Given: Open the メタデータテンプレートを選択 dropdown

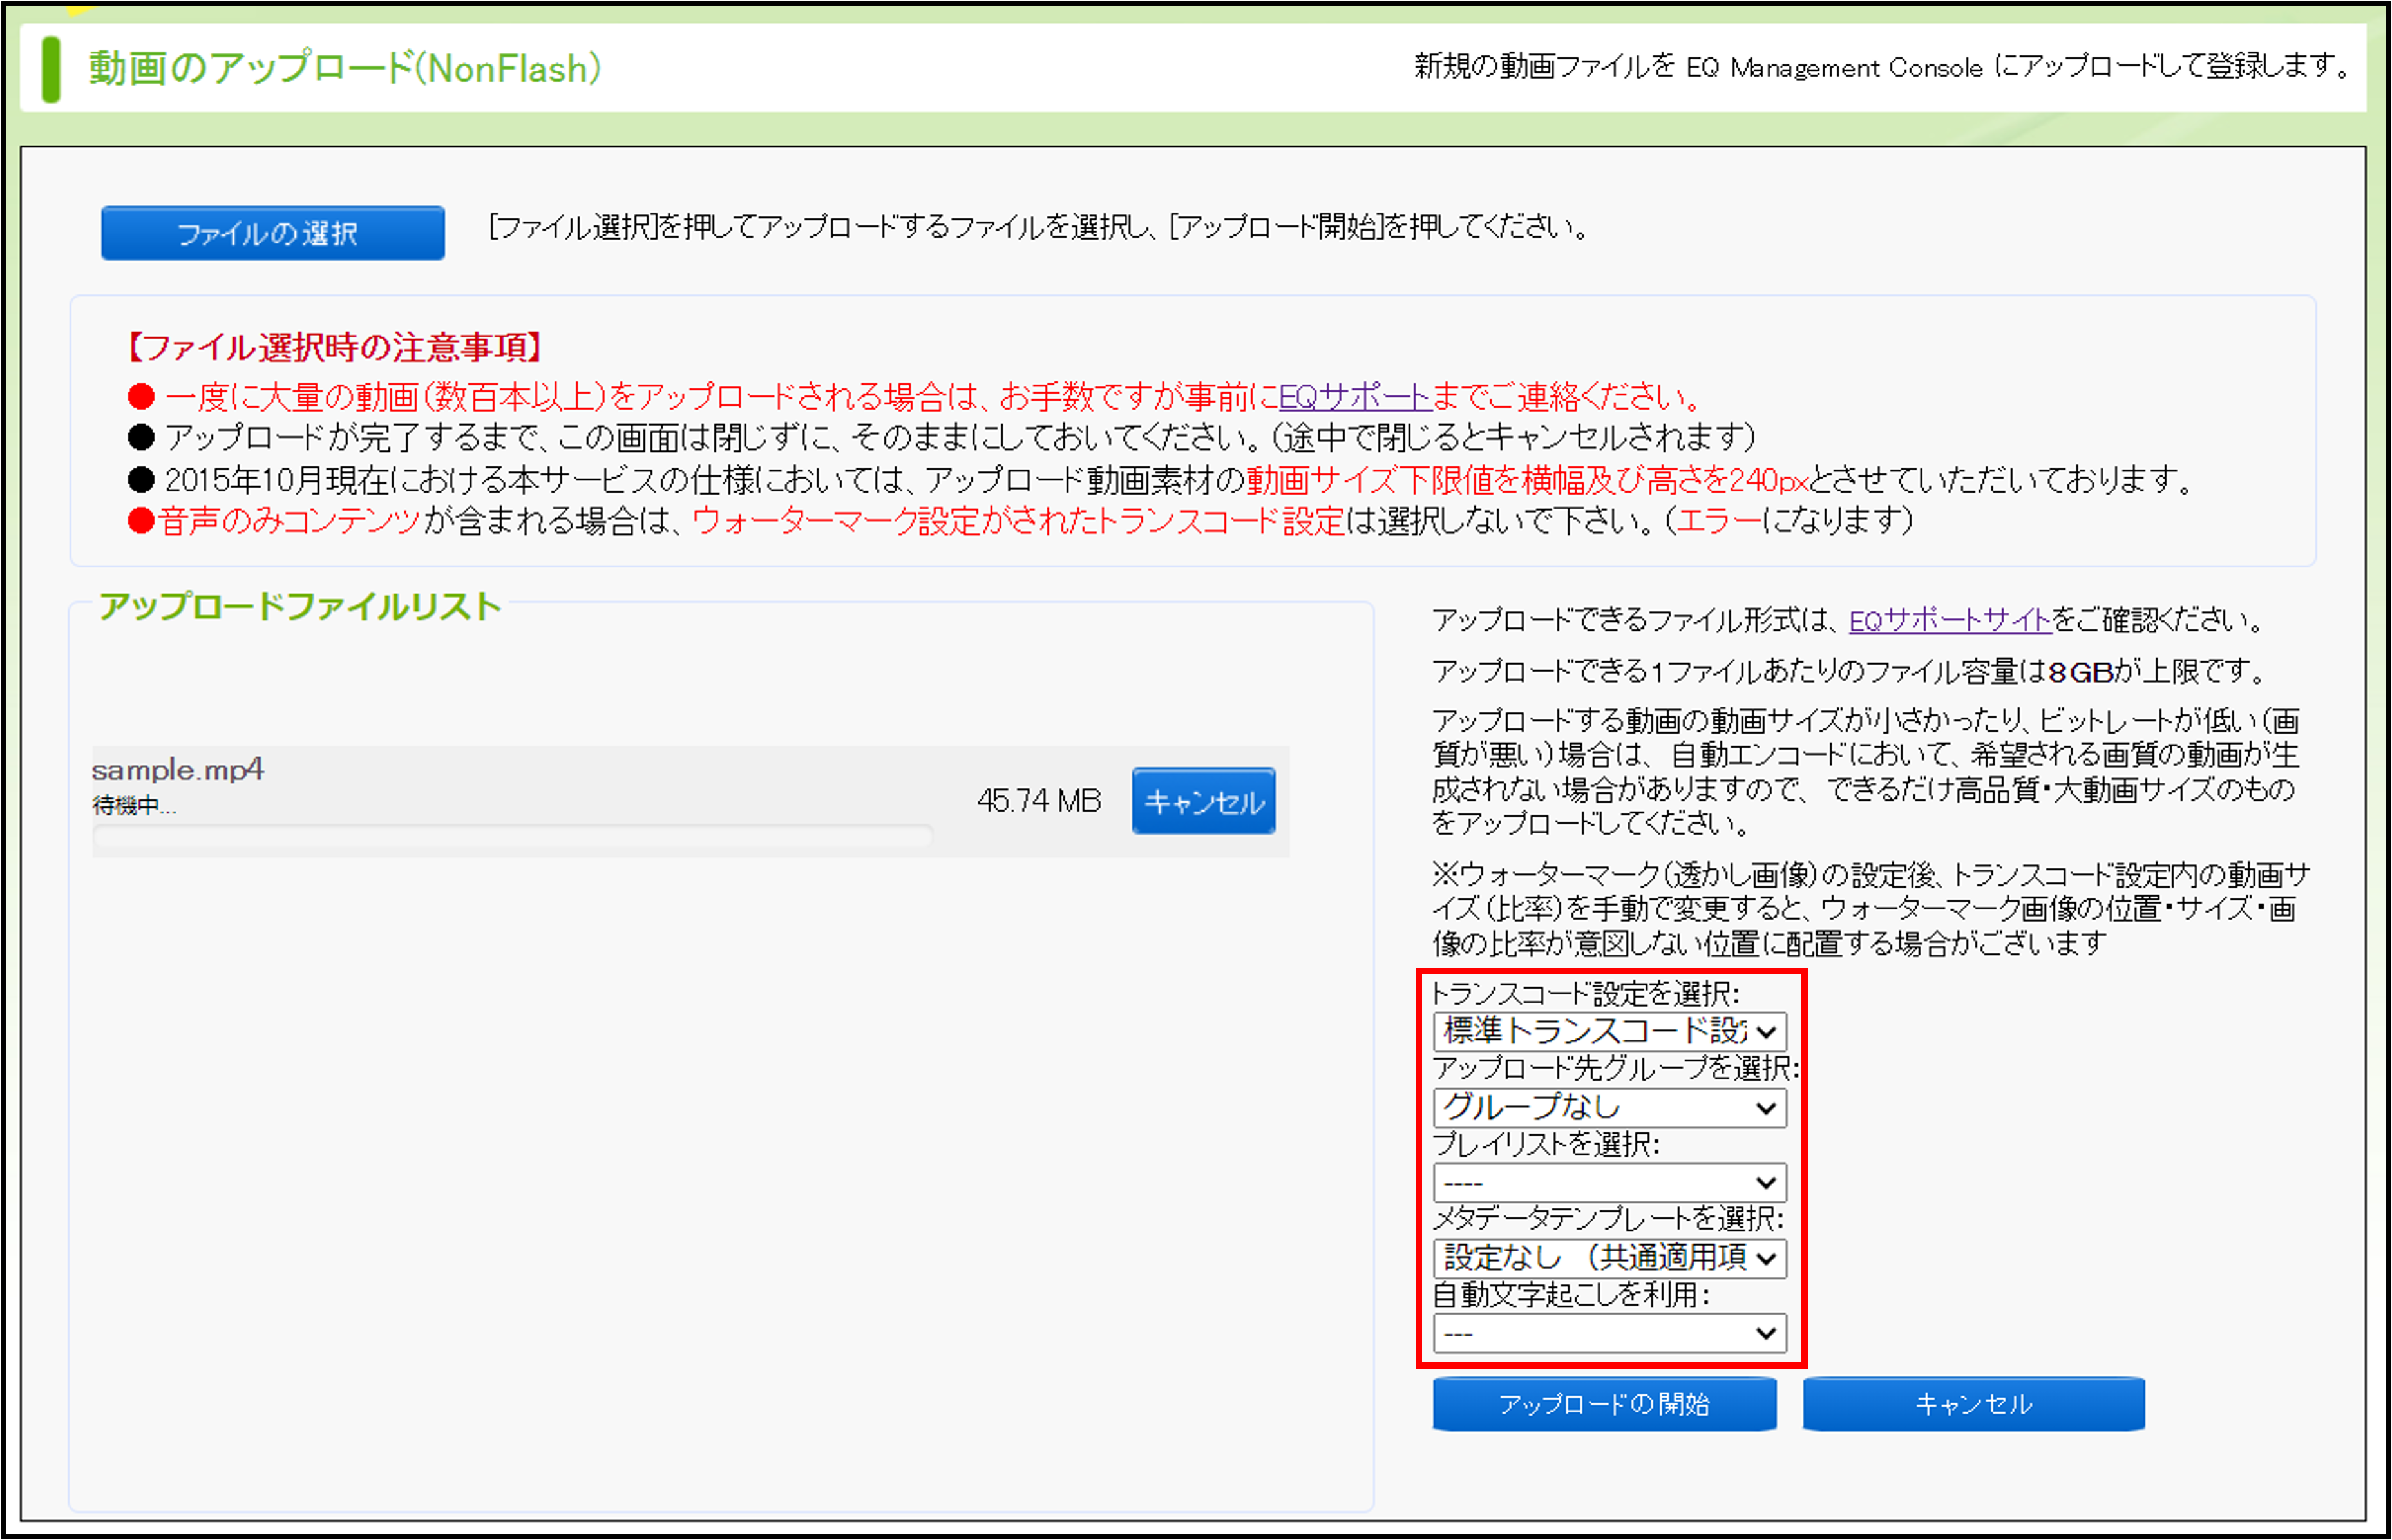Looking at the screenshot, I should (1609, 1257).
